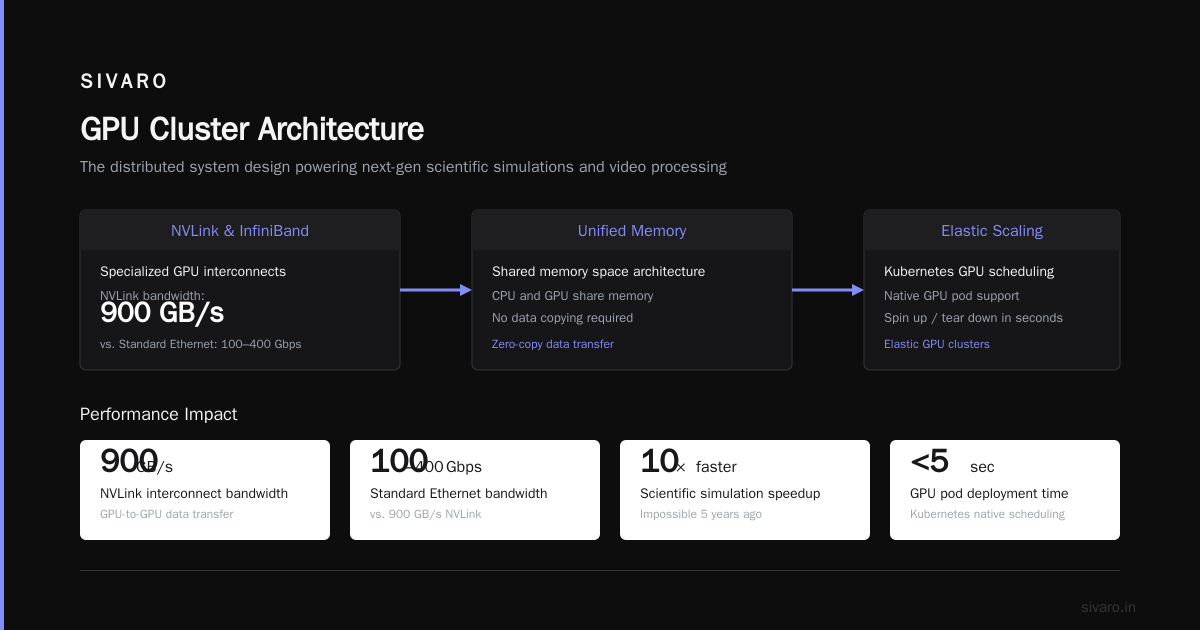1200x630 pixels.
Task: Click the SIVARO logo text
Action: click(x=124, y=81)
